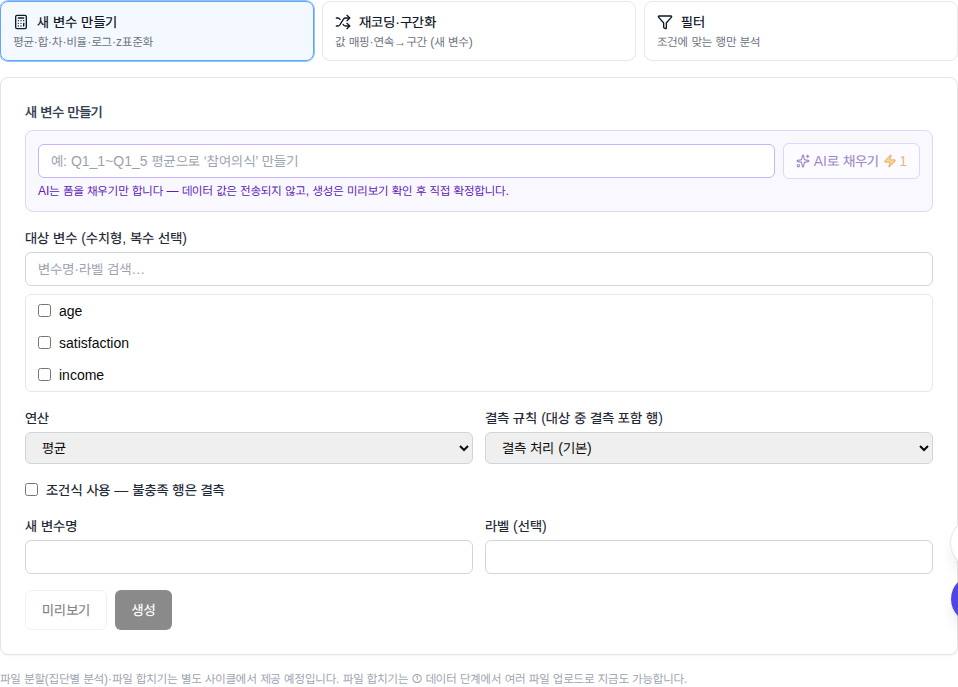The height and width of the screenshot is (687, 958).
Task: Click the income variable label
Action: click(81, 375)
